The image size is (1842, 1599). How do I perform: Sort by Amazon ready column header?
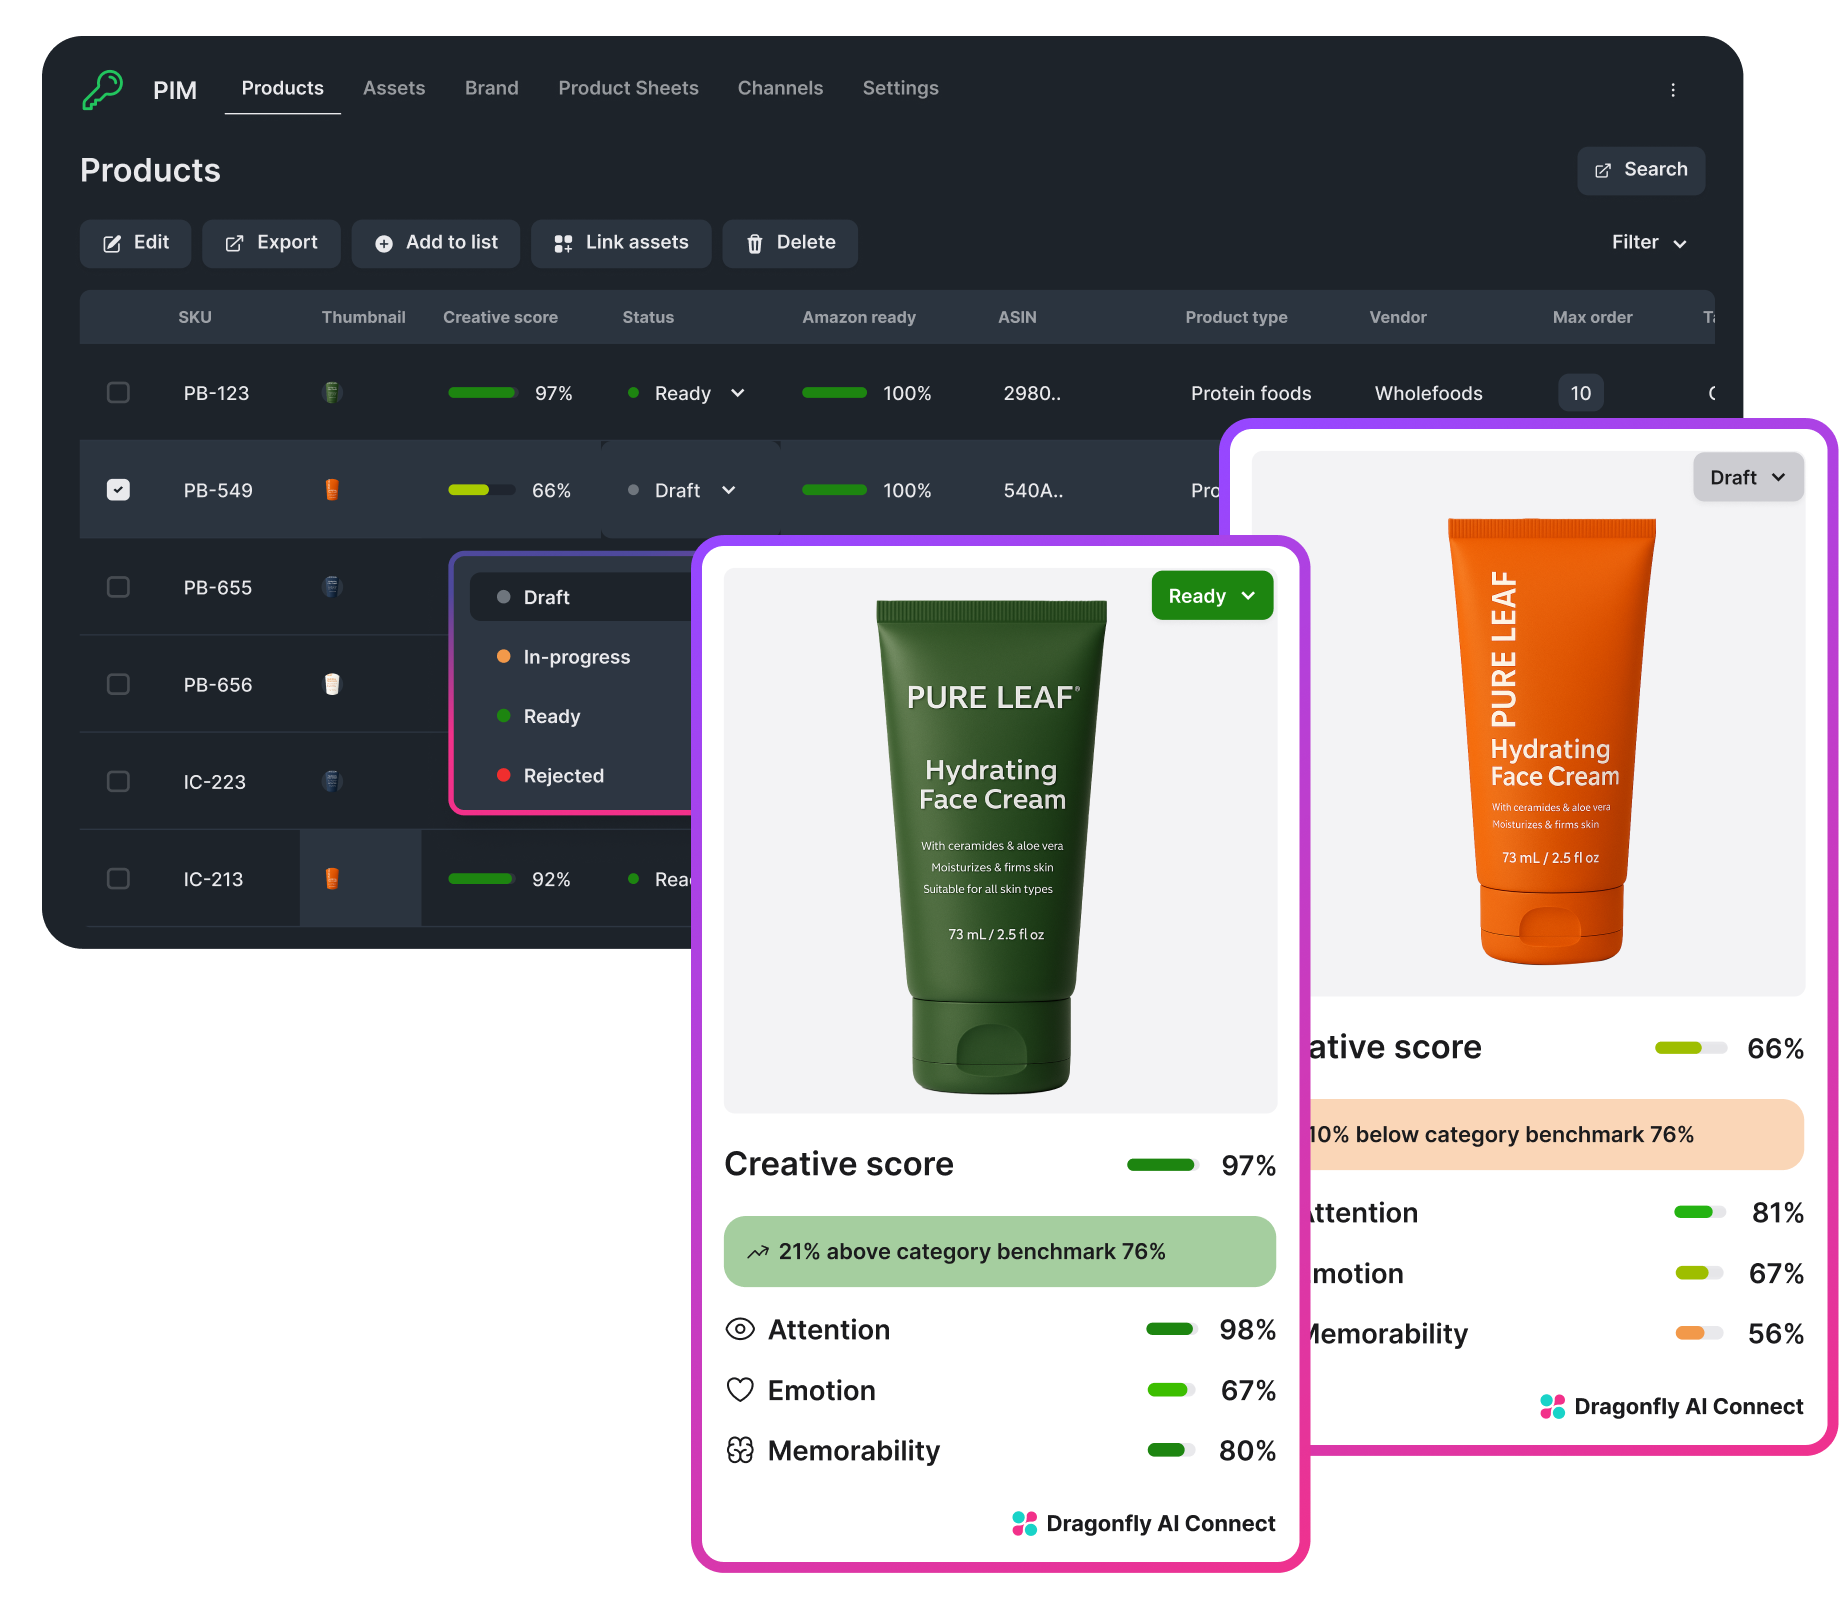[859, 317]
